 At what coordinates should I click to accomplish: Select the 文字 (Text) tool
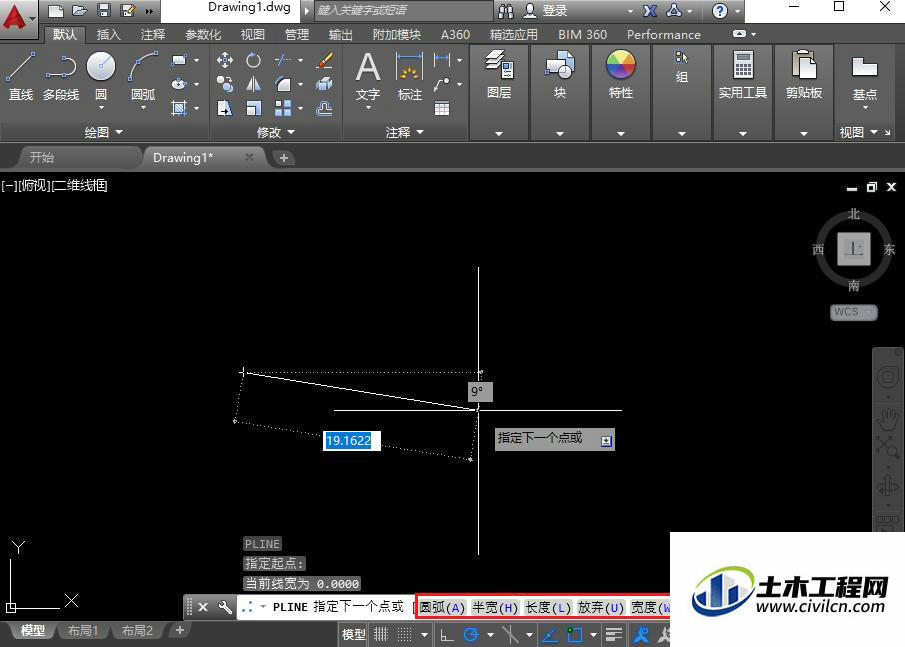click(368, 75)
